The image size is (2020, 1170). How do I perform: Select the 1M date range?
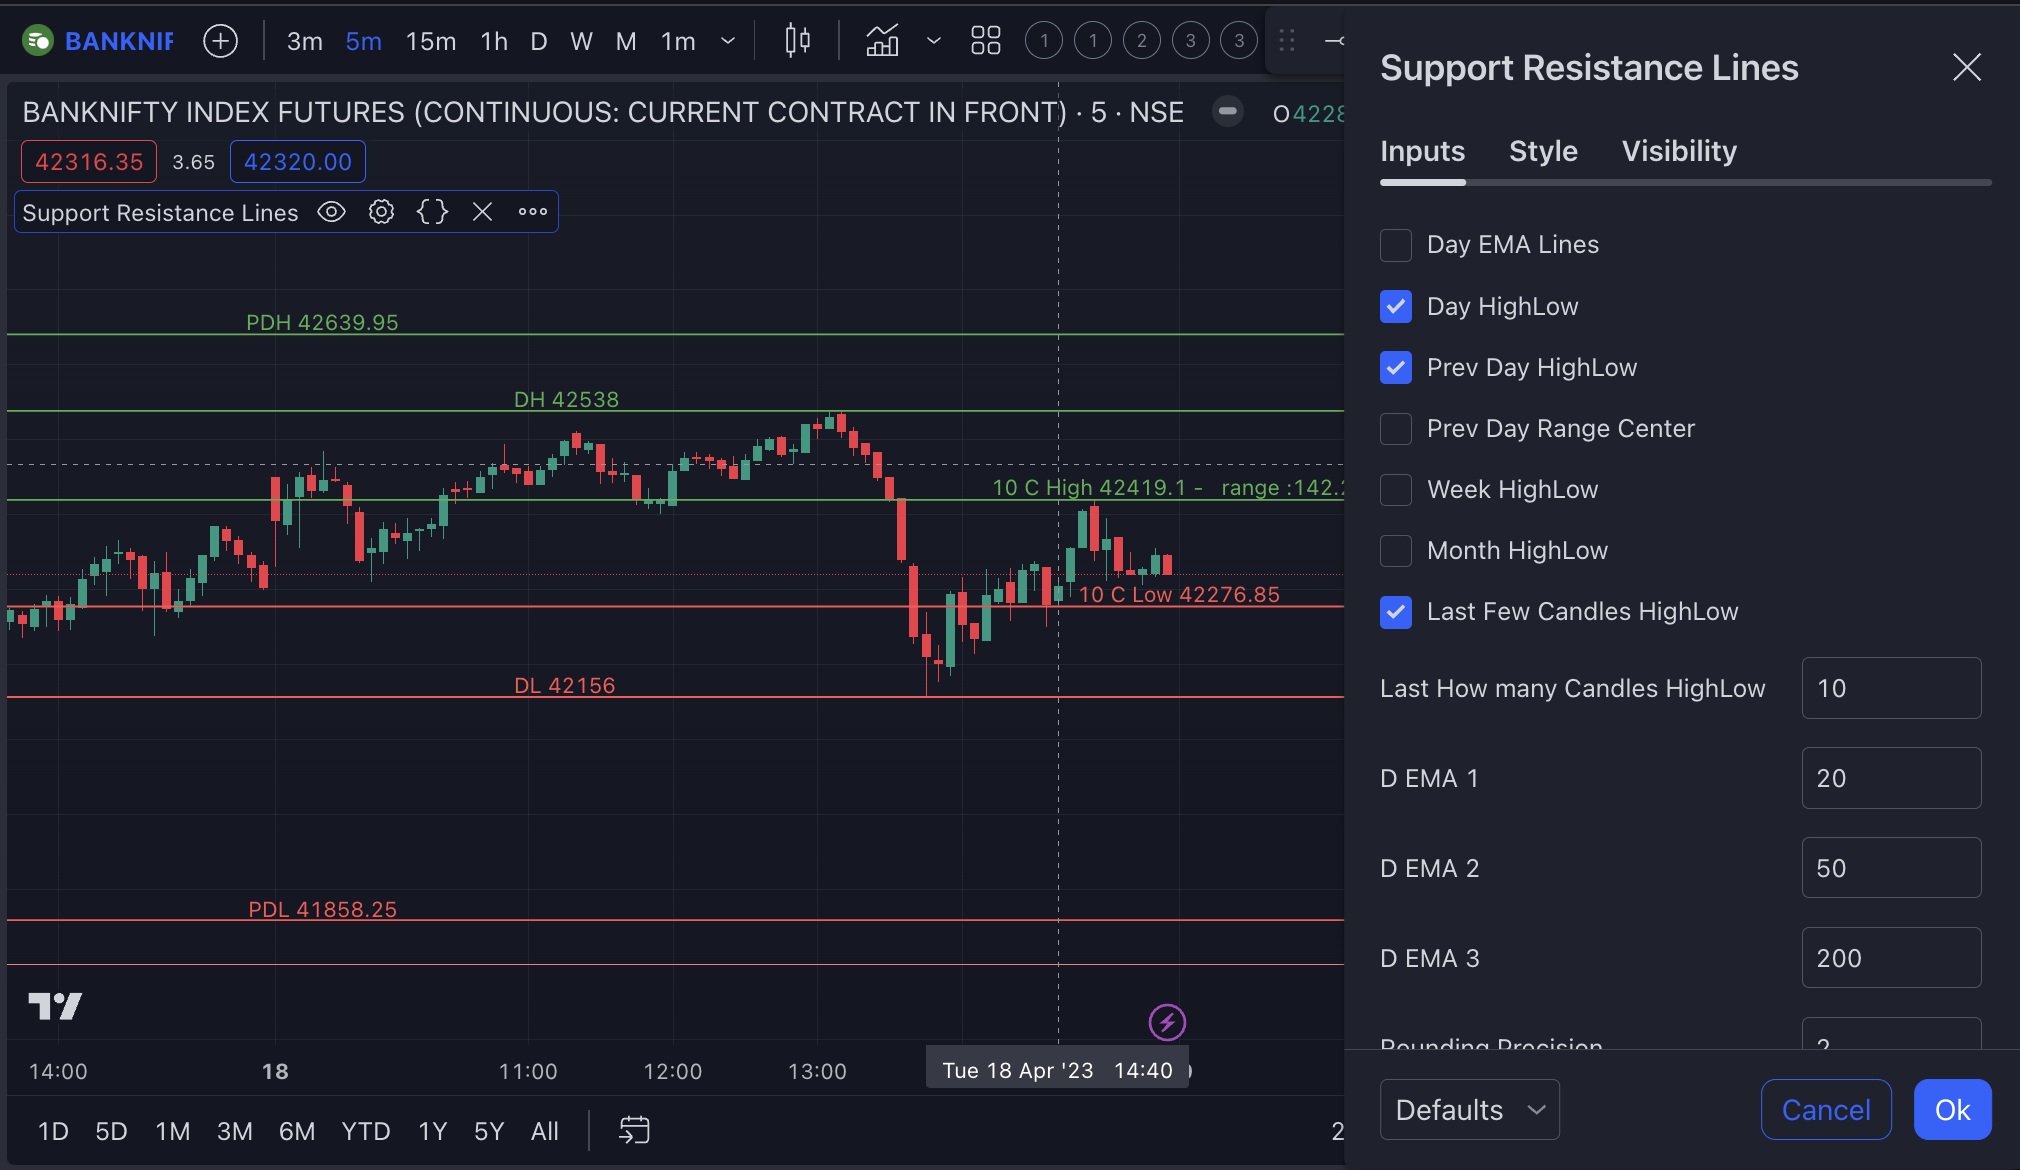(173, 1131)
